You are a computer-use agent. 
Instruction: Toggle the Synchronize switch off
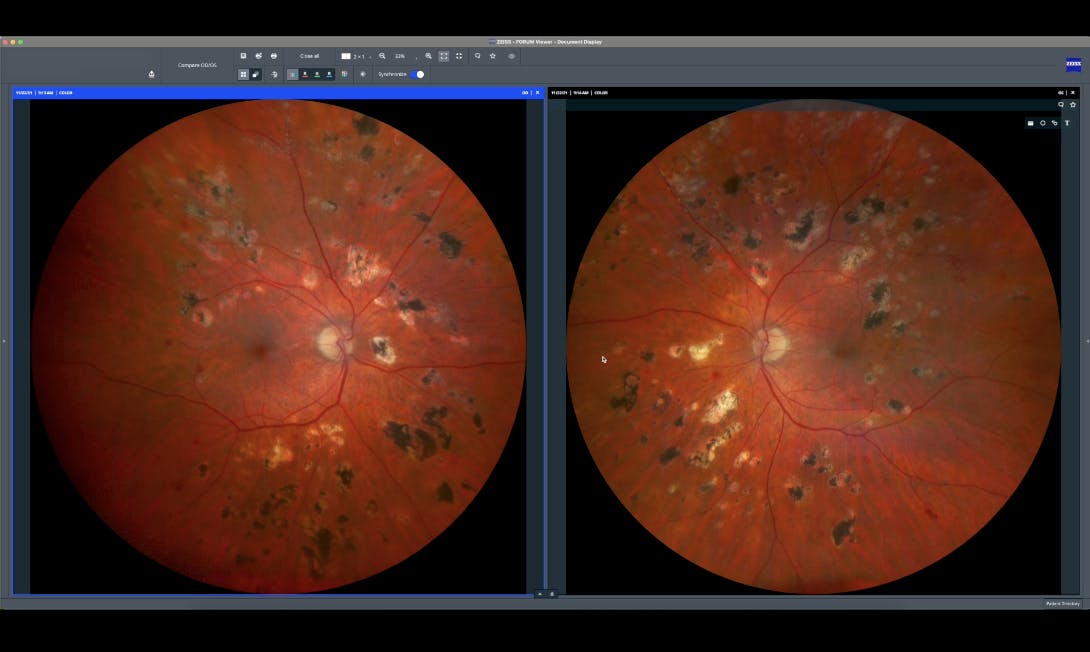[x=417, y=73]
